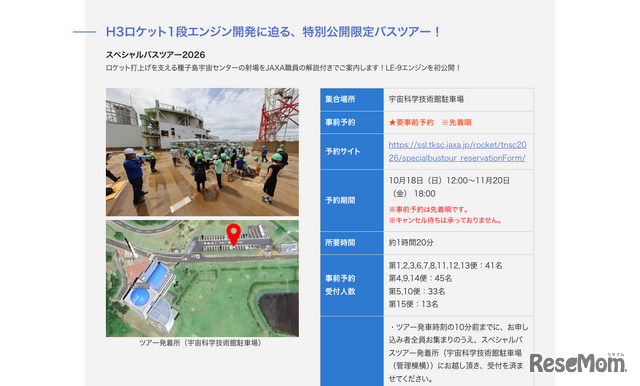Click the '事前予約 受付人数' header cell

coord(352,285)
